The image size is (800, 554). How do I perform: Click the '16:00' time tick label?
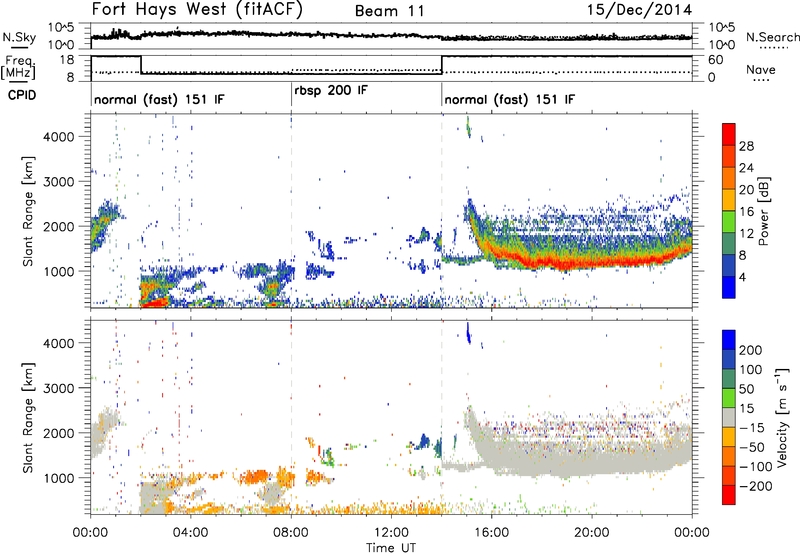pyautogui.click(x=492, y=533)
